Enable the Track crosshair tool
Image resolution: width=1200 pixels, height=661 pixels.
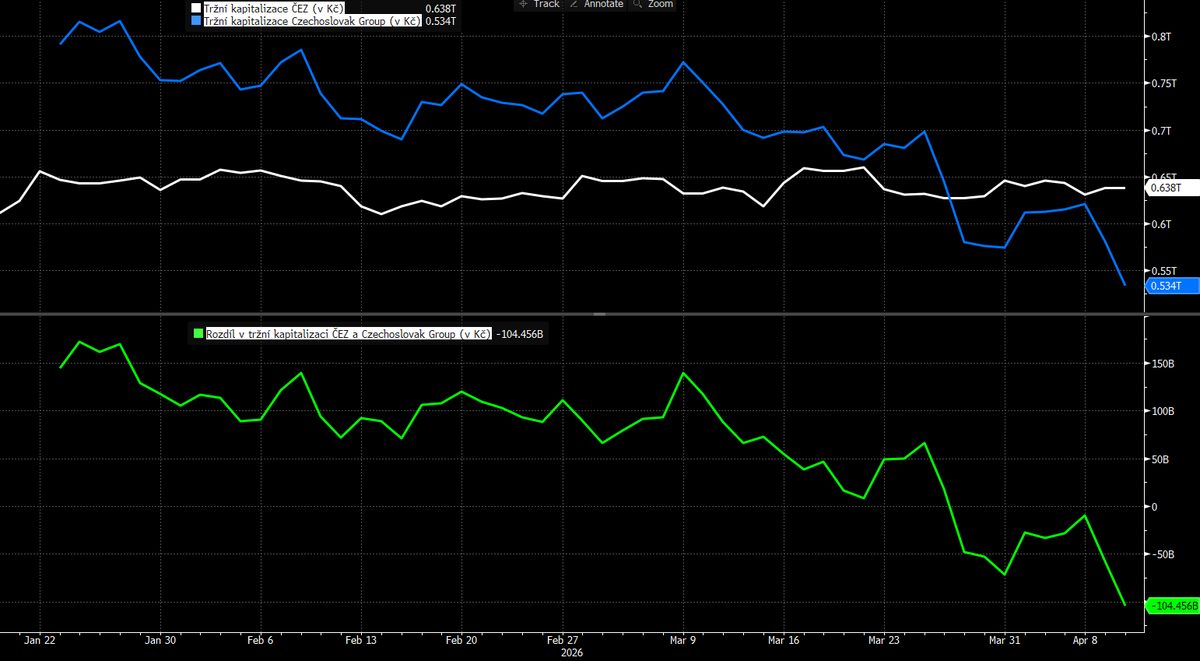click(538, 4)
